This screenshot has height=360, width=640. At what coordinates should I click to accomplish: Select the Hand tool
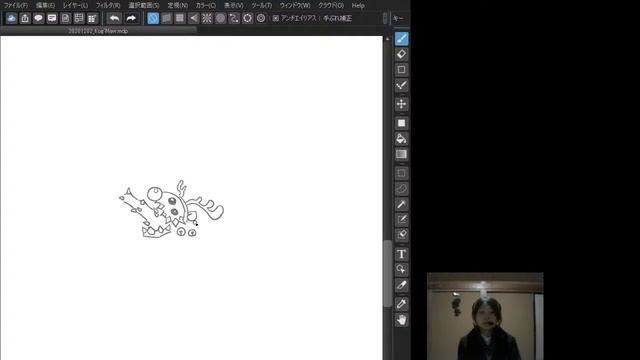(x=402, y=320)
